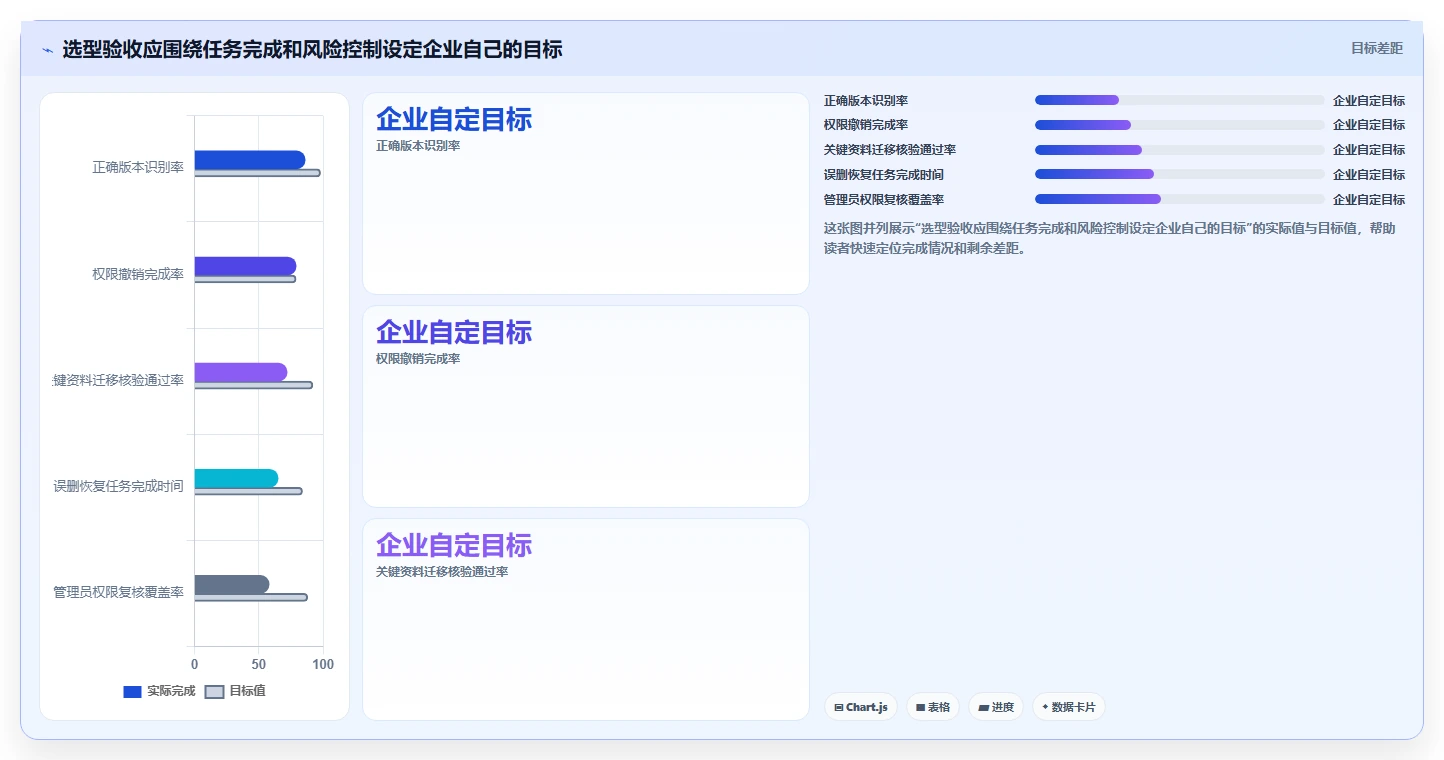This screenshot has width=1444, height=760.
Task: Click 正确版本识别率 label in progress list
Action: (866, 101)
